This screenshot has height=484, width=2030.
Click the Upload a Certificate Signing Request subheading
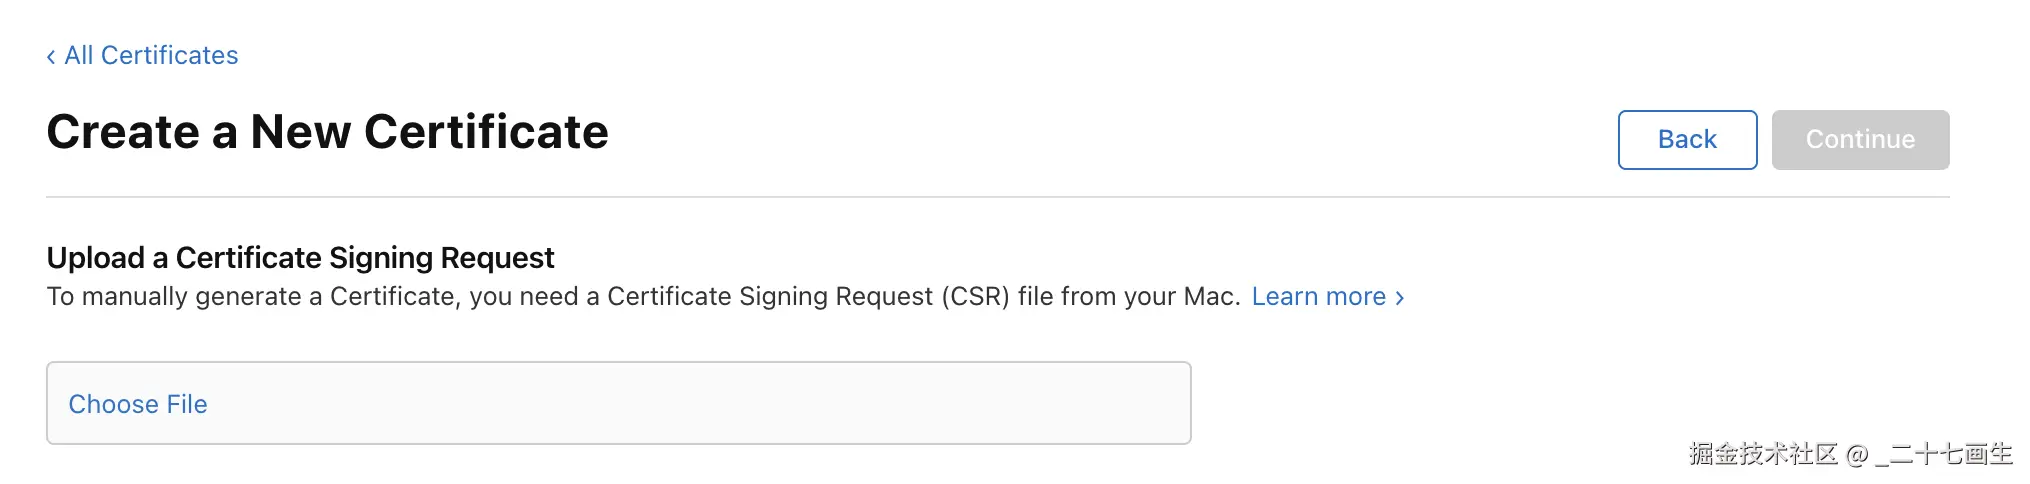point(300,258)
